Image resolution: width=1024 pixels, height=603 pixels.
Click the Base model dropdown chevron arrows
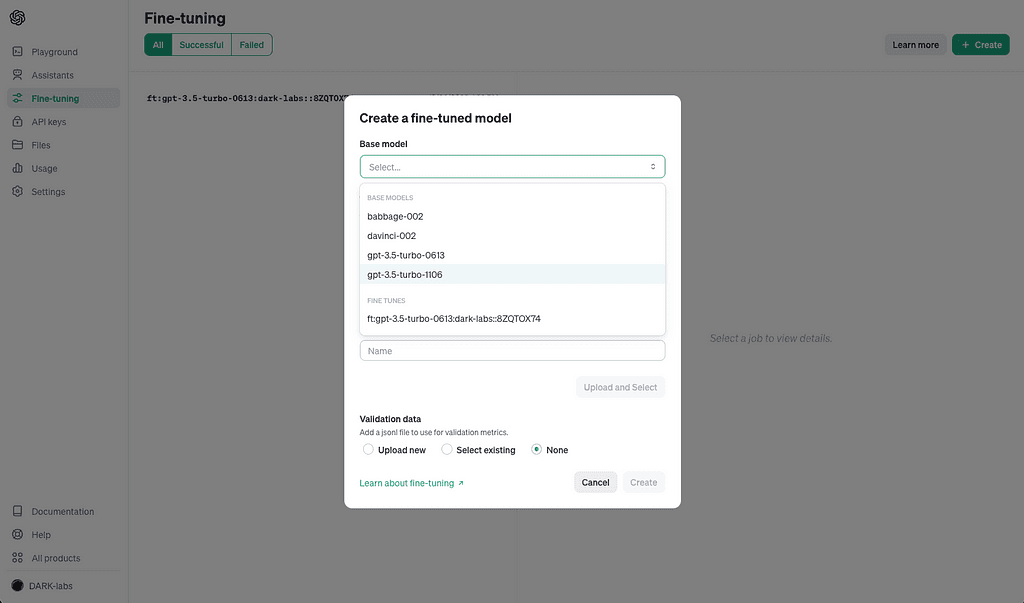(x=652, y=167)
